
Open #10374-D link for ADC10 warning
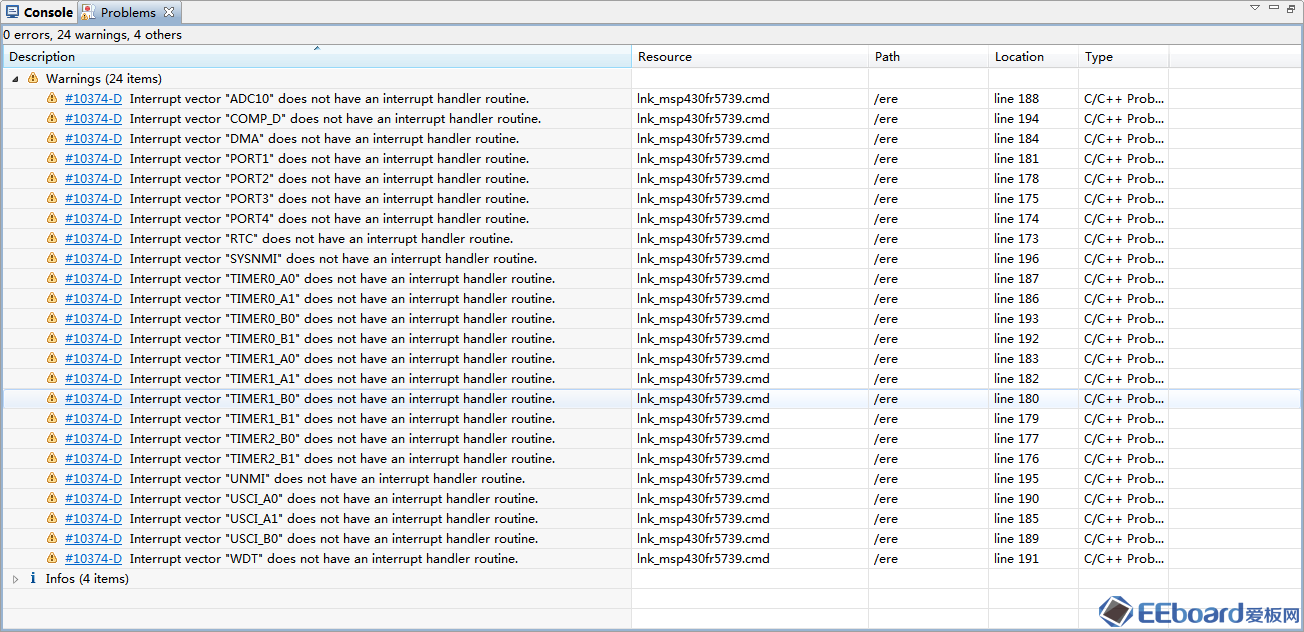[x=93, y=98]
